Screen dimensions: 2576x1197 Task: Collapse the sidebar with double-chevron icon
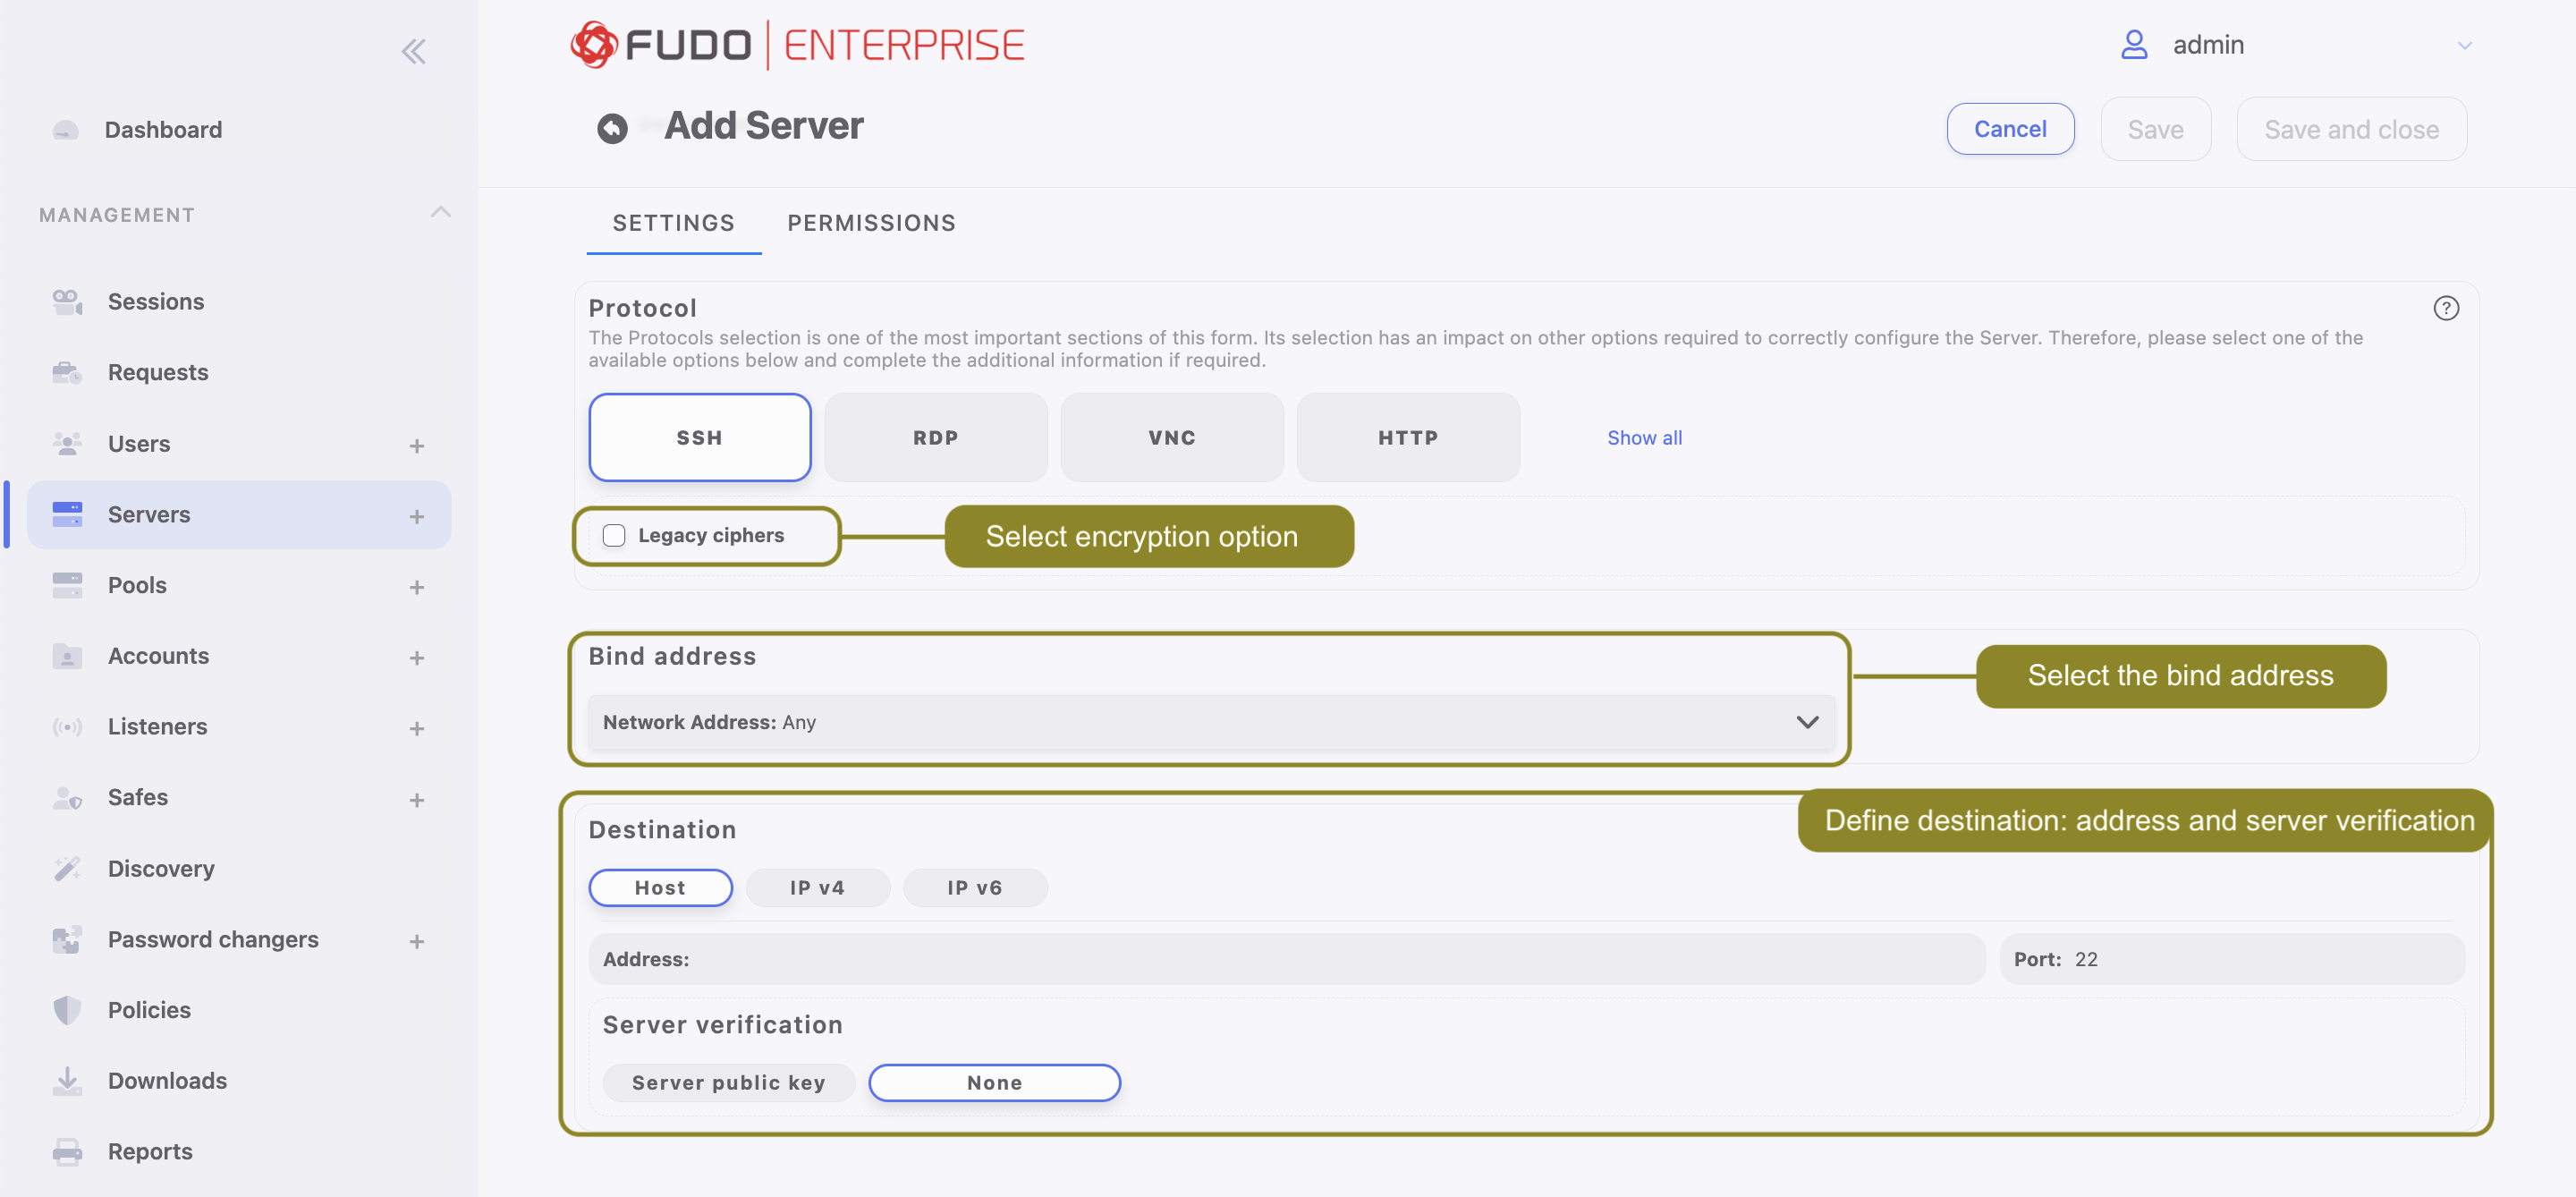(413, 51)
